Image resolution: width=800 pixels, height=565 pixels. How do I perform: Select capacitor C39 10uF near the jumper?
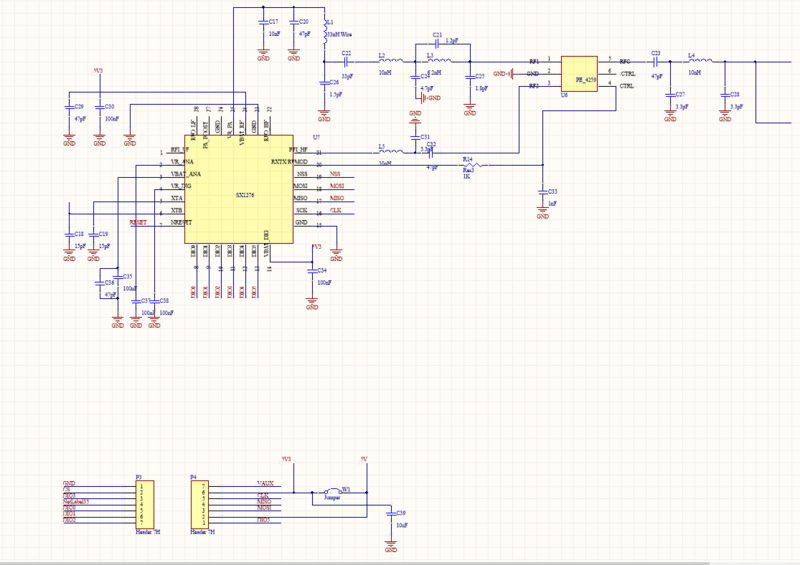pos(389,513)
